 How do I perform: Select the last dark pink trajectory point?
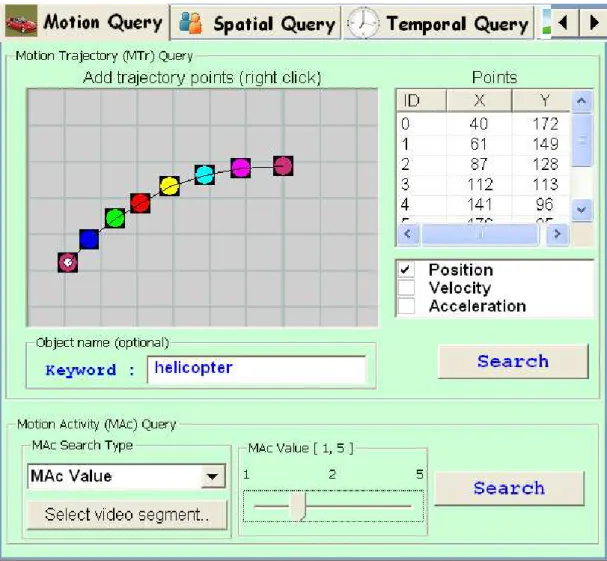click(283, 166)
